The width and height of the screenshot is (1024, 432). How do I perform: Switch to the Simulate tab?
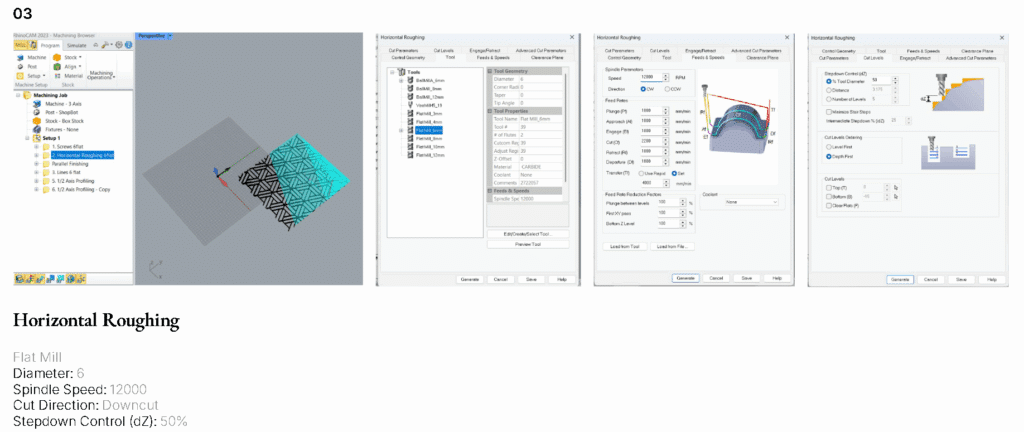(x=77, y=46)
